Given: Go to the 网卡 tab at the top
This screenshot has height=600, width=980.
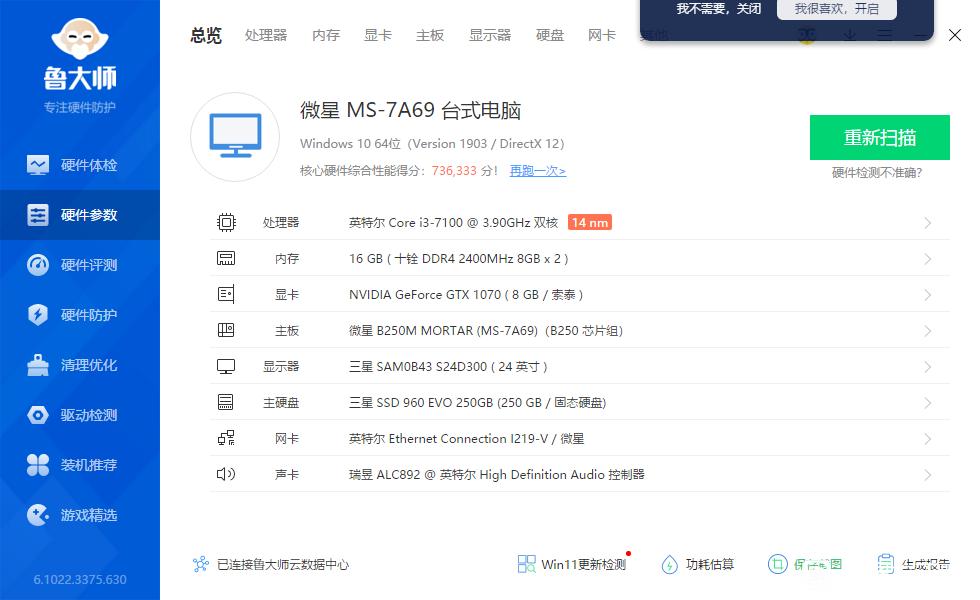Looking at the screenshot, I should tap(602, 35).
